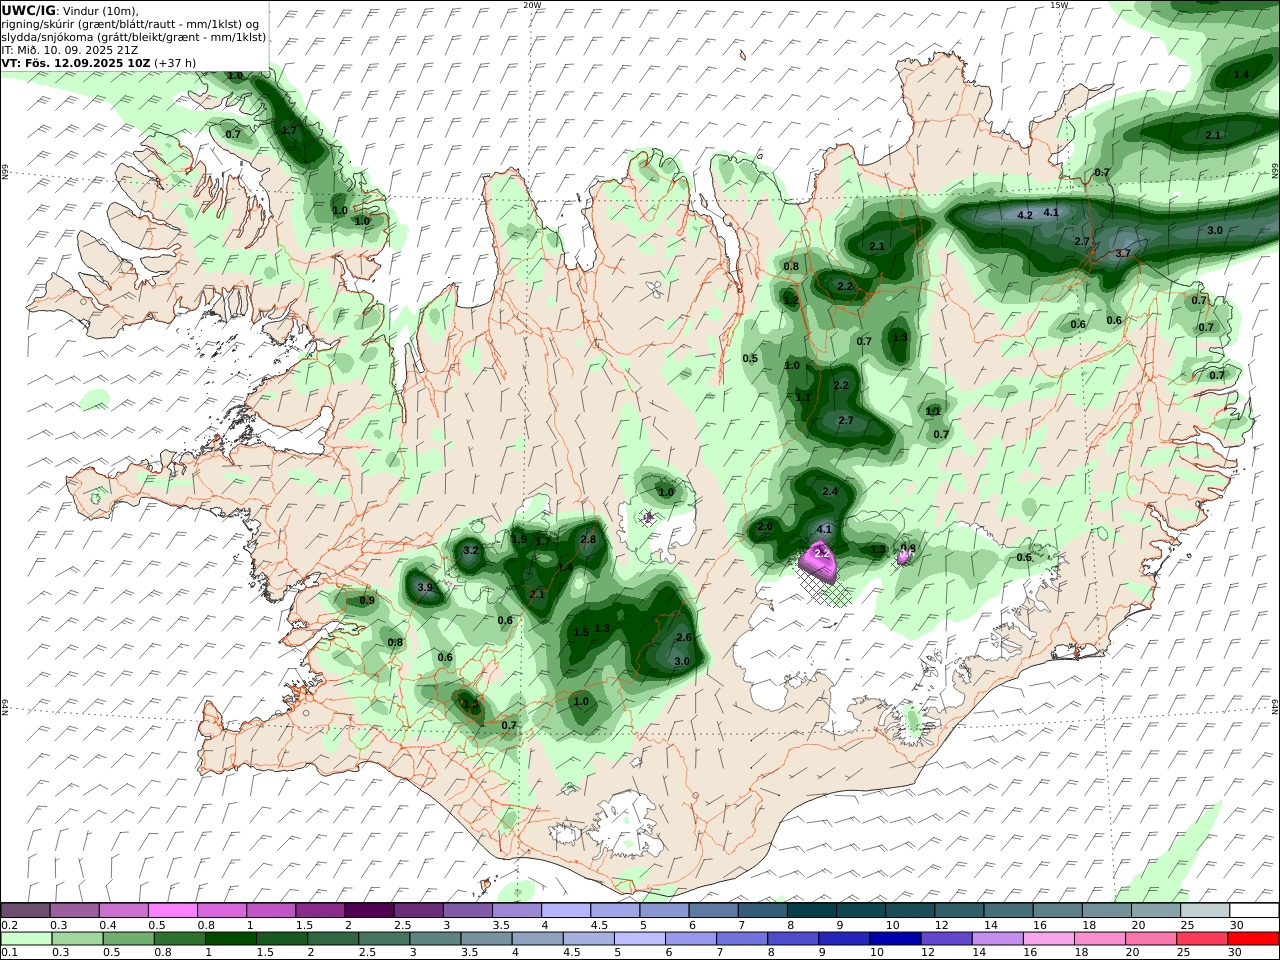Screen dimensions: 1280x960
Task: Click the precipitation value '2.4' on the map
Action: click(x=830, y=491)
